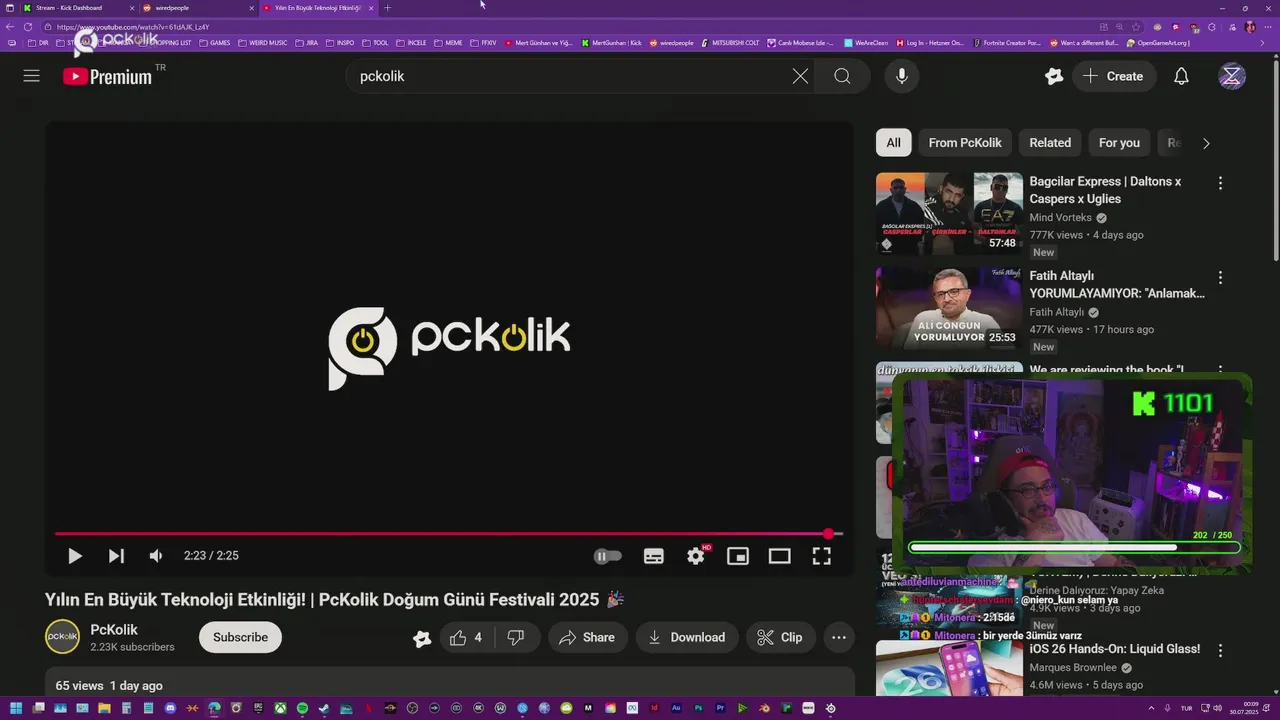Open iOS 26 Hands-On: Liquid Glass video
Image resolution: width=1280 pixels, height=720 pixels.
[x=1114, y=649]
